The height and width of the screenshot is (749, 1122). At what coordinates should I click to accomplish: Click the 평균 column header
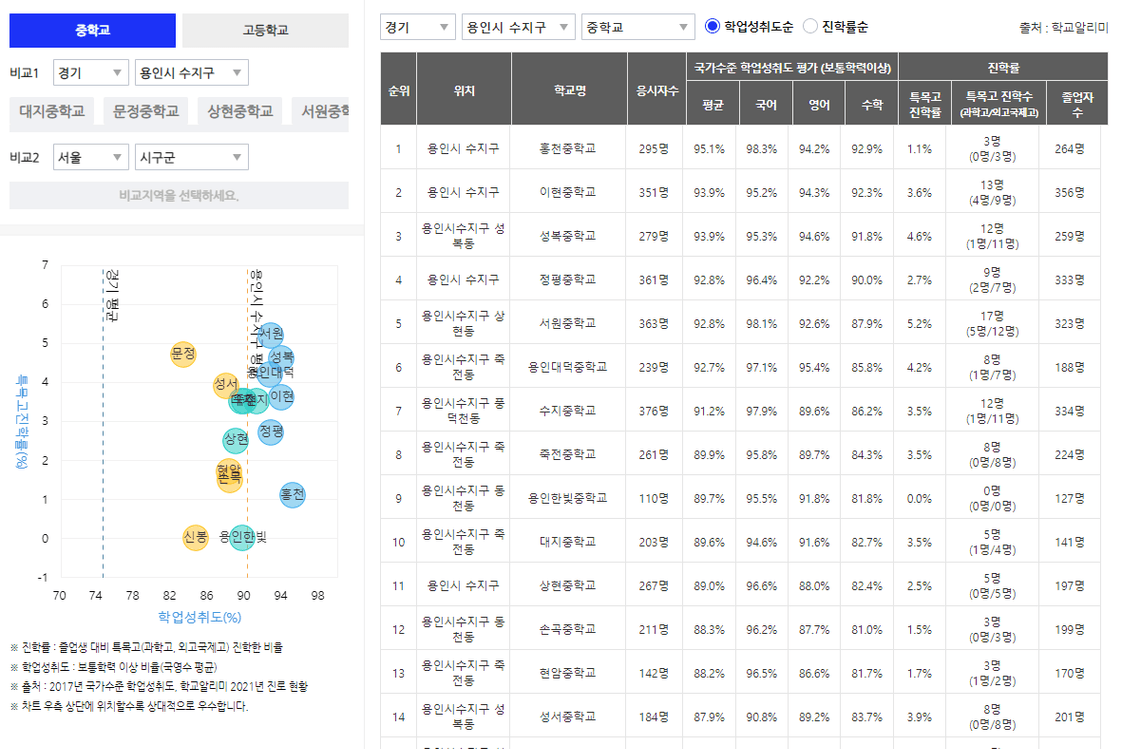(x=713, y=104)
